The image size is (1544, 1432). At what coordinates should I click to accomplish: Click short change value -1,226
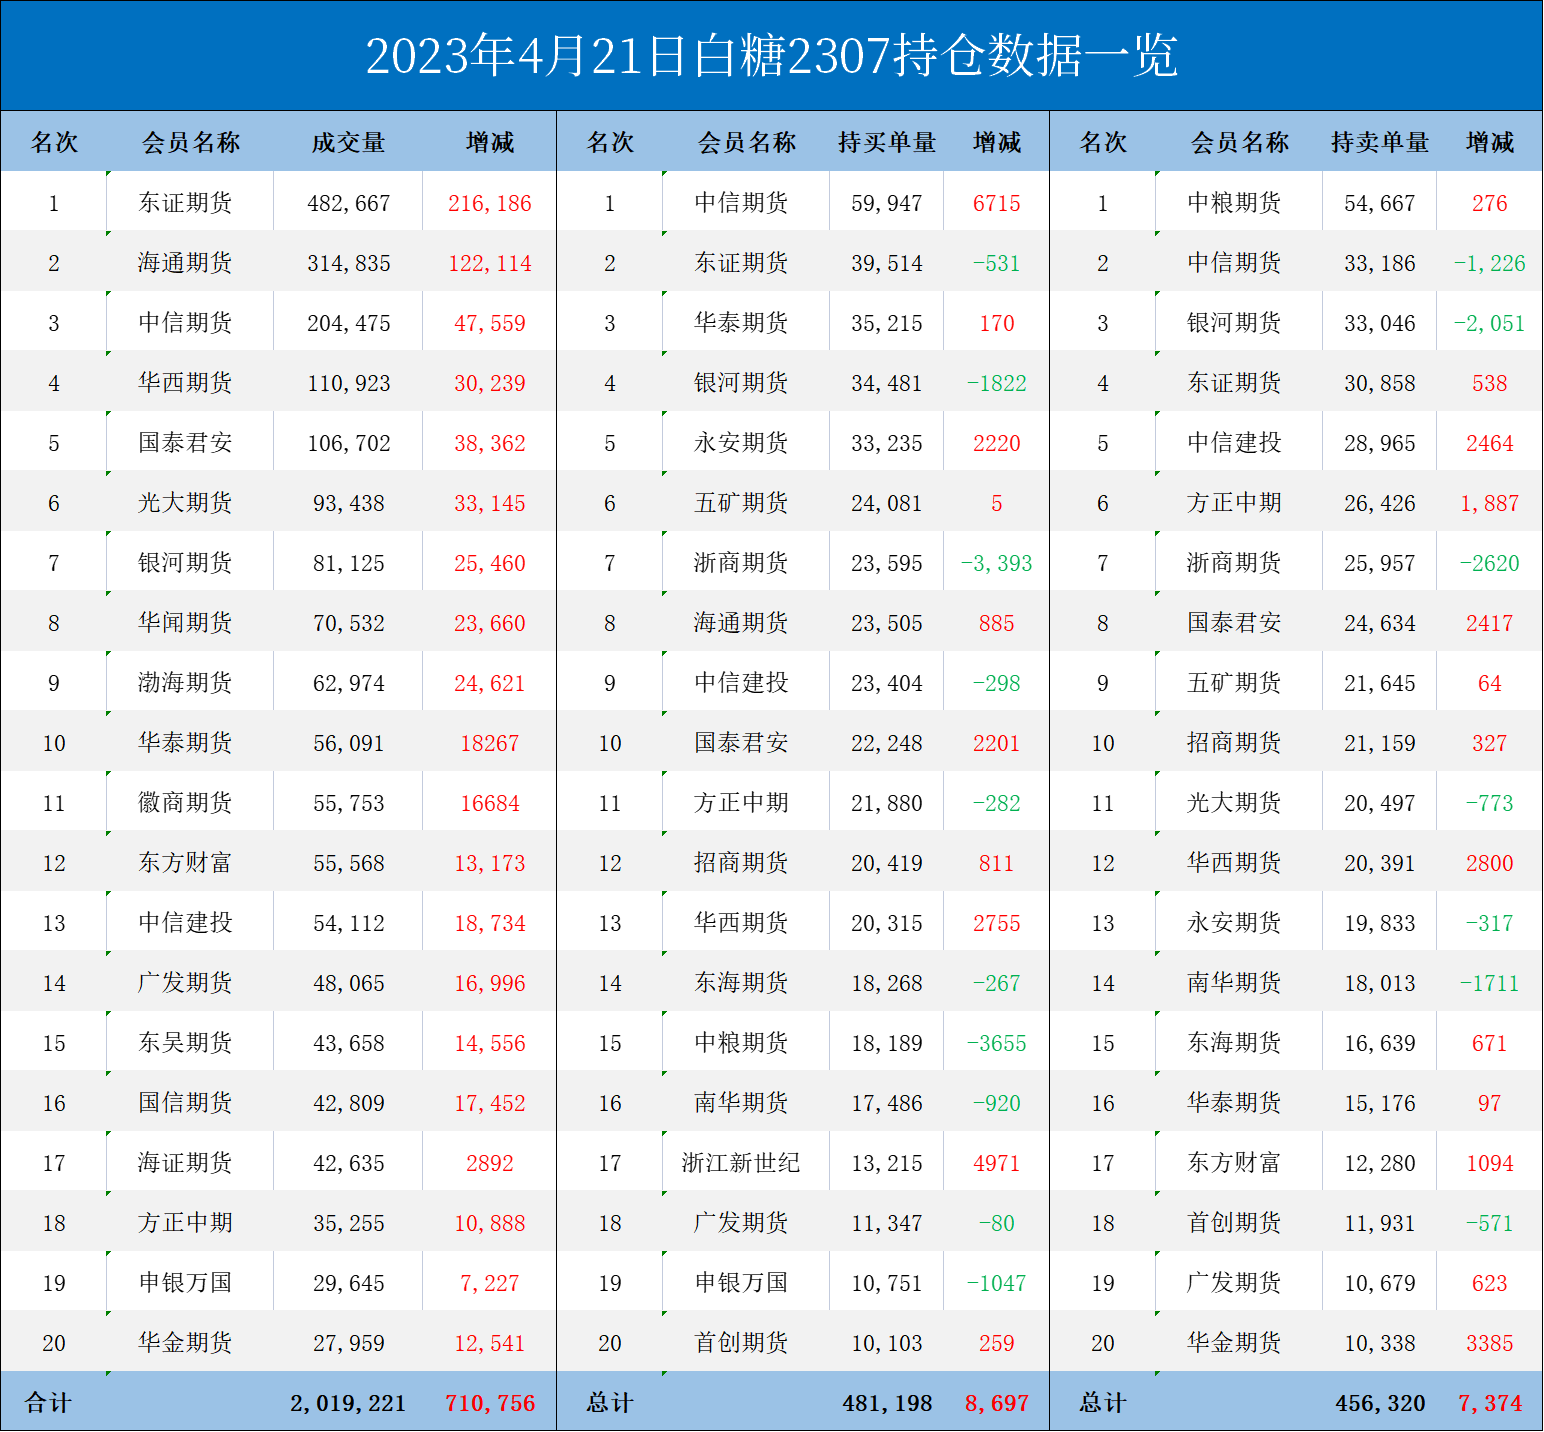point(1490,263)
